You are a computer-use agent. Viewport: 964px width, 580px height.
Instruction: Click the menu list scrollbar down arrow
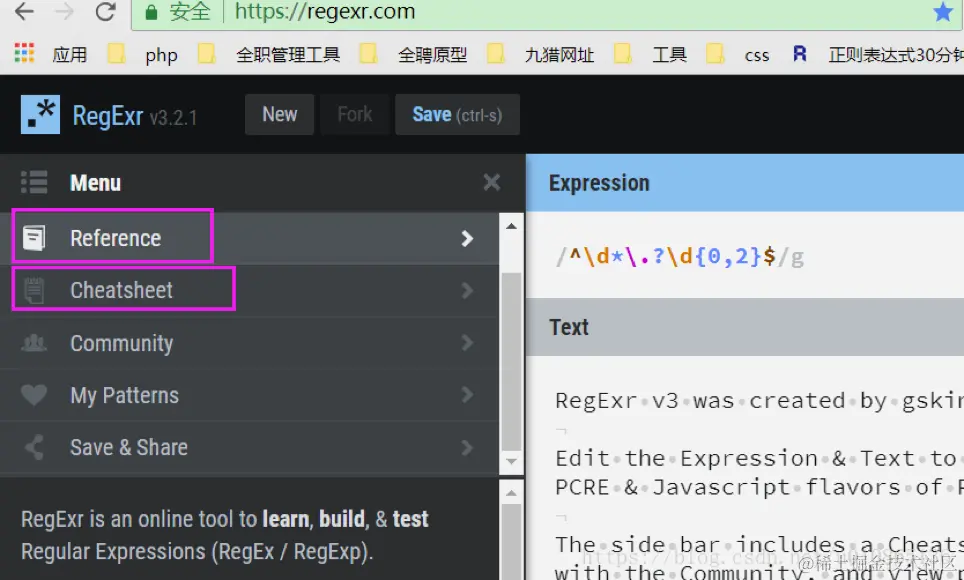tap(511, 461)
